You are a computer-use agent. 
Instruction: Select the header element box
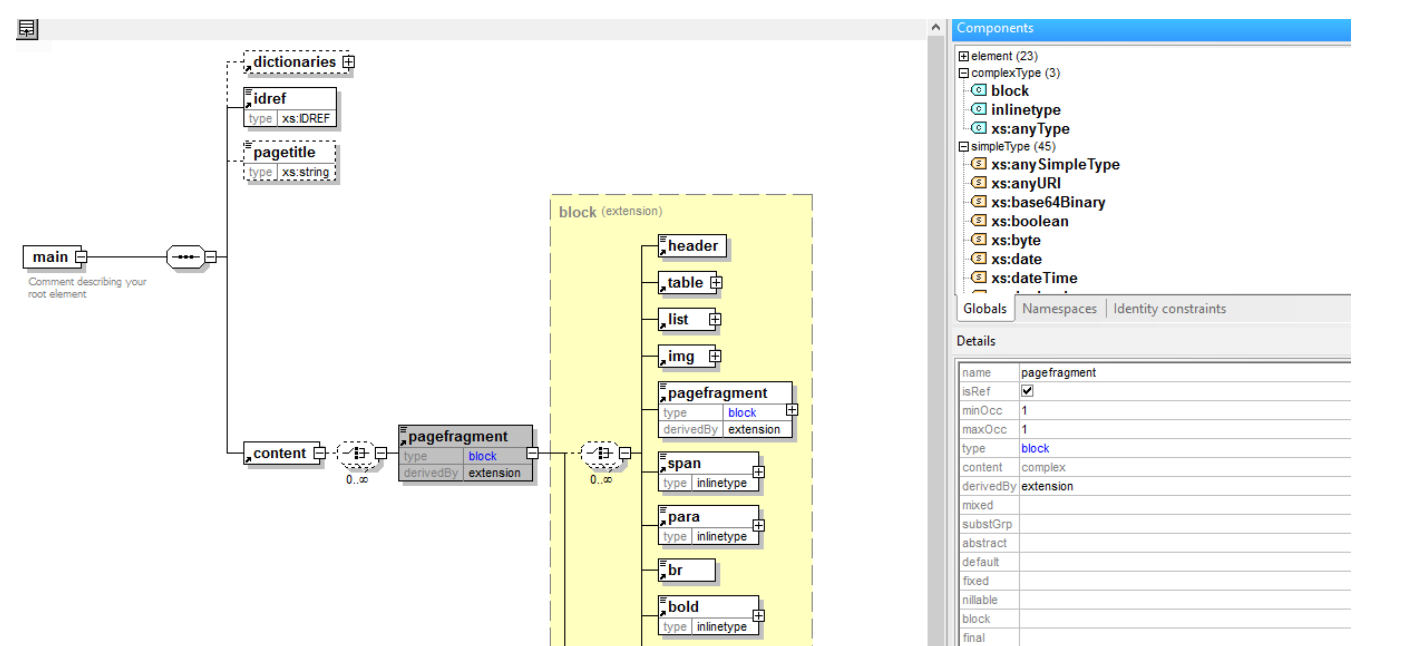pyautogui.click(x=692, y=246)
